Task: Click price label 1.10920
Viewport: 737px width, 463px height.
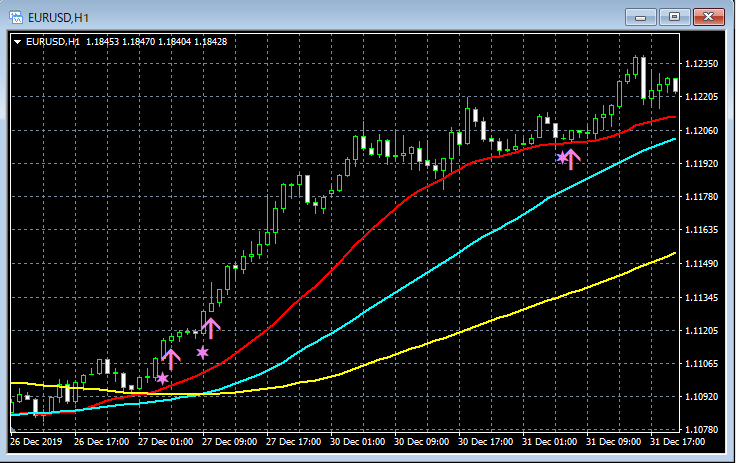Action: coord(702,397)
